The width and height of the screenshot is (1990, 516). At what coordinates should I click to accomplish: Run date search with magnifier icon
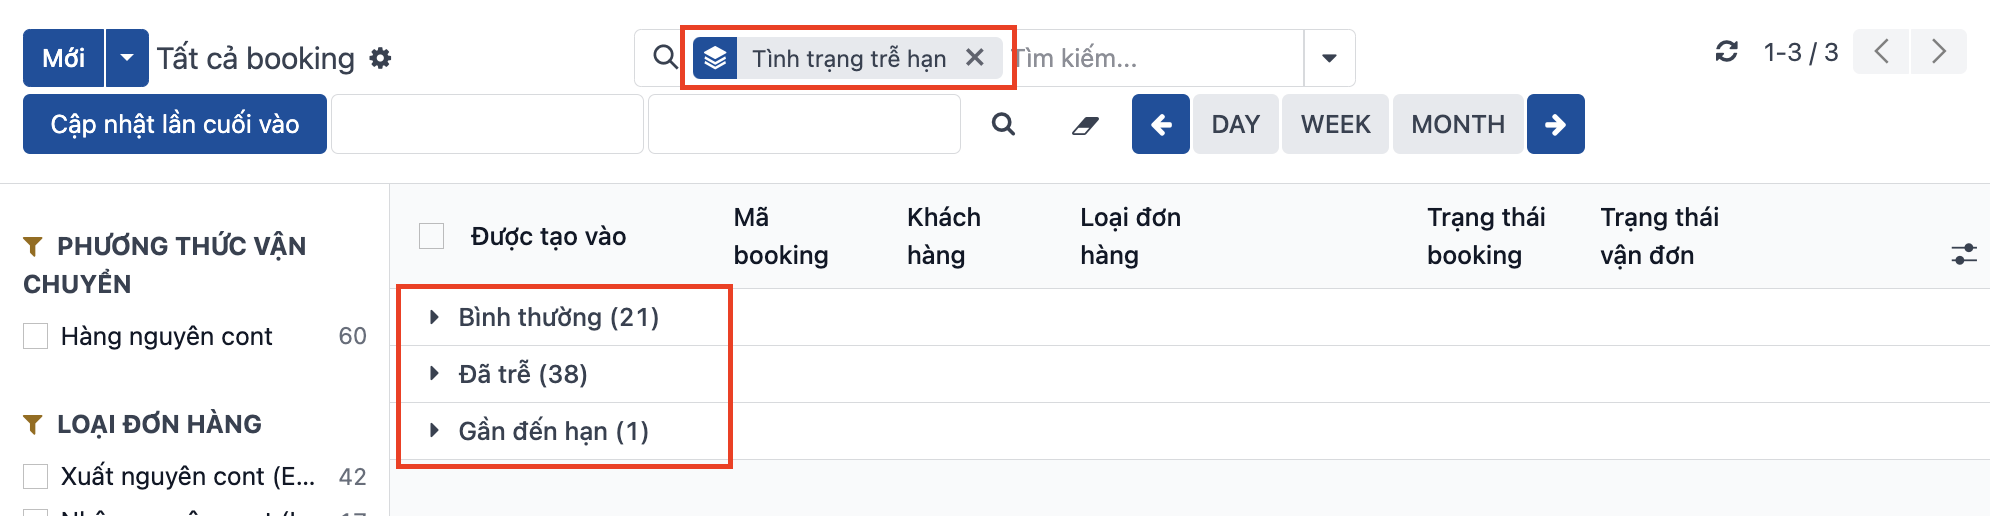click(1003, 124)
